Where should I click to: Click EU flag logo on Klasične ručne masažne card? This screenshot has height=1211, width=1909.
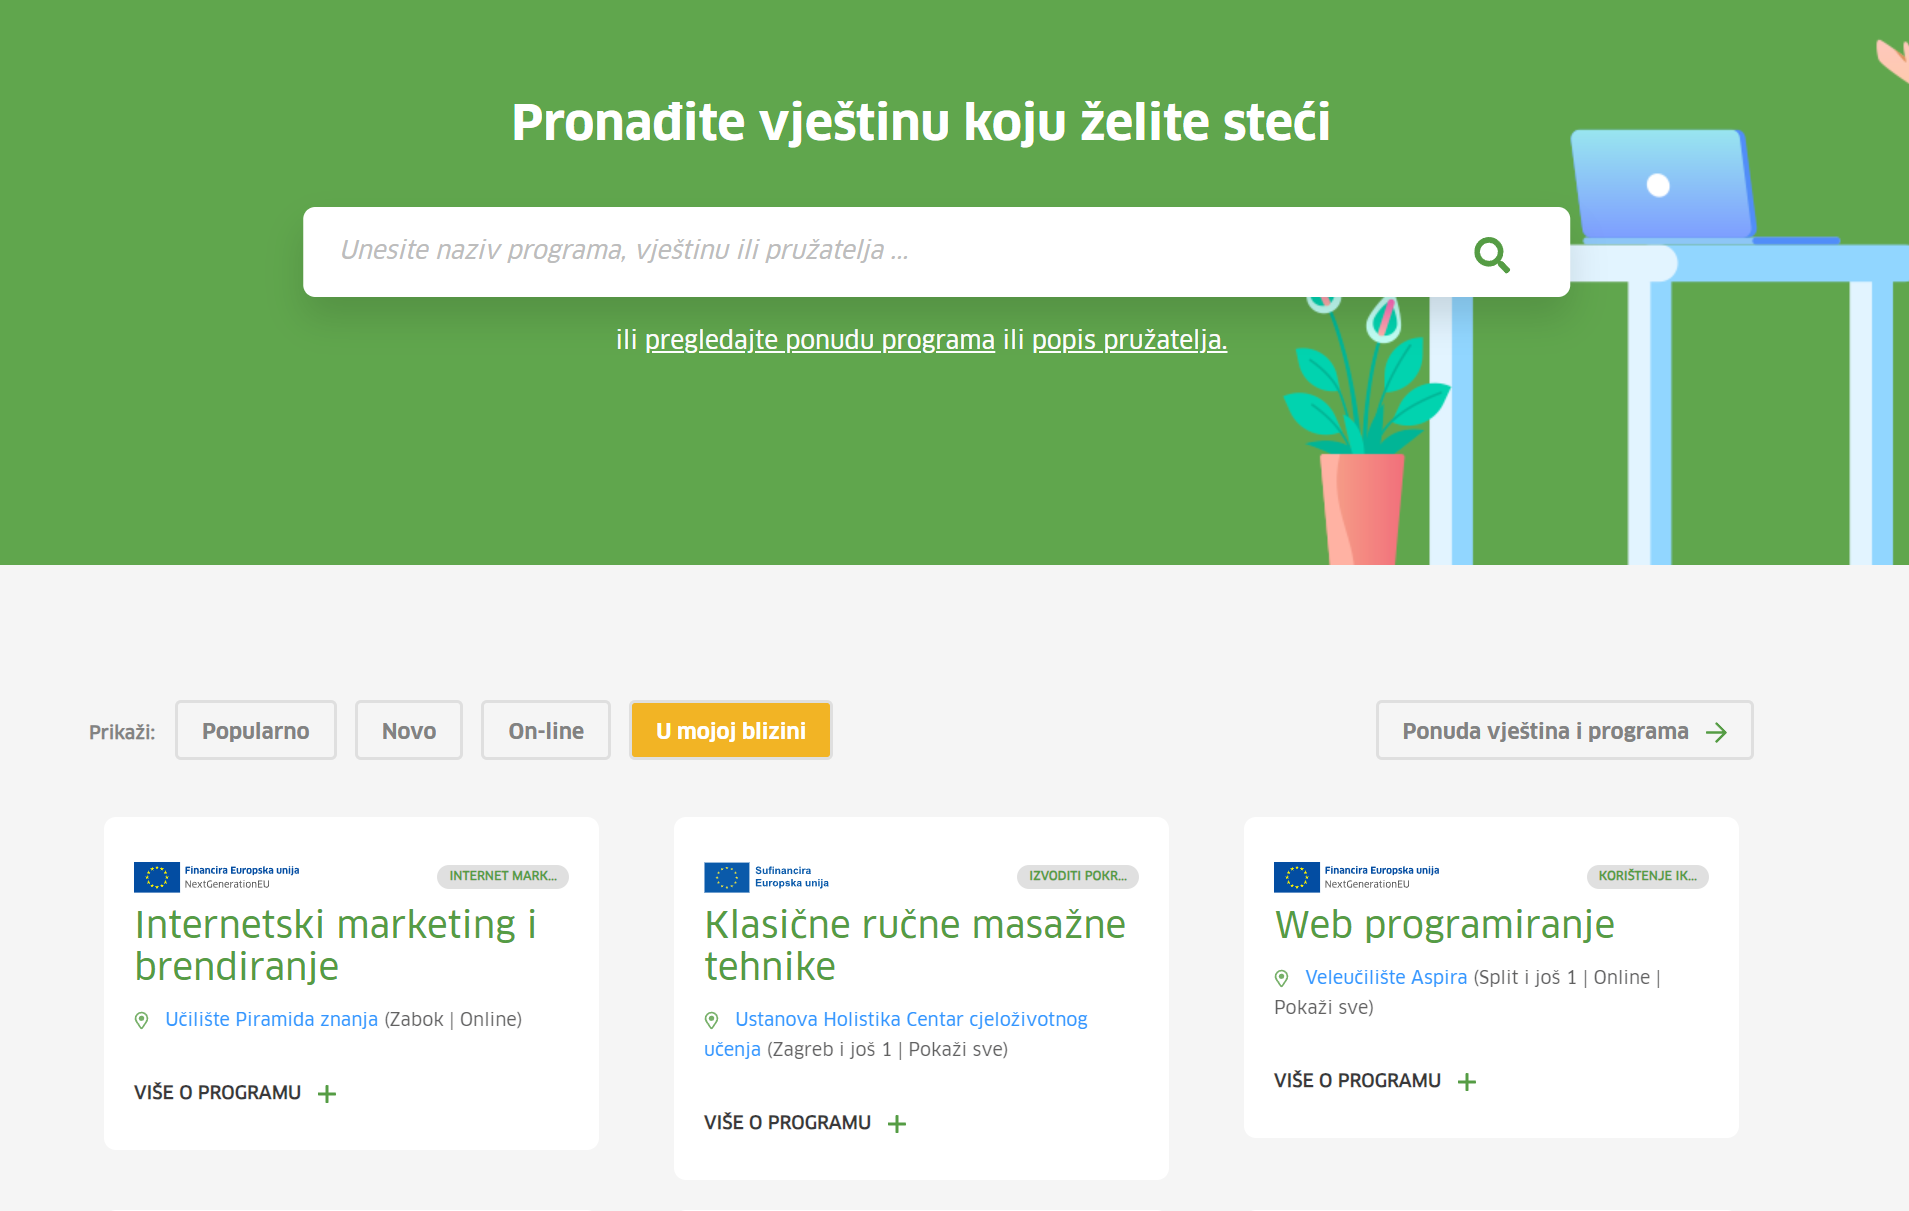click(727, 877)
